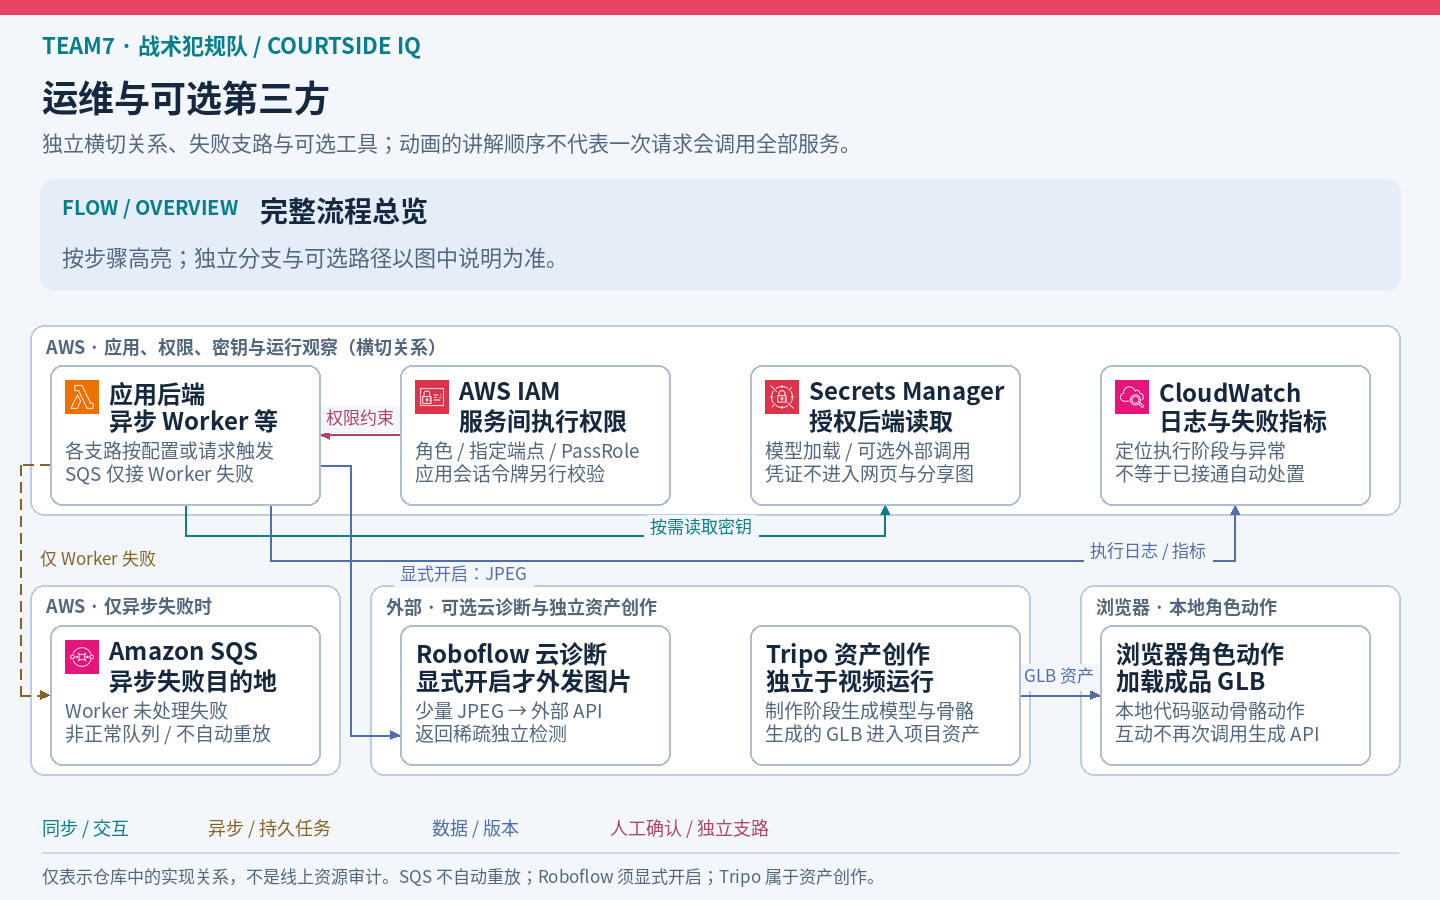Click the 互动不再次调用生成 API text

pyautogui.click(x=1217, y=734)
